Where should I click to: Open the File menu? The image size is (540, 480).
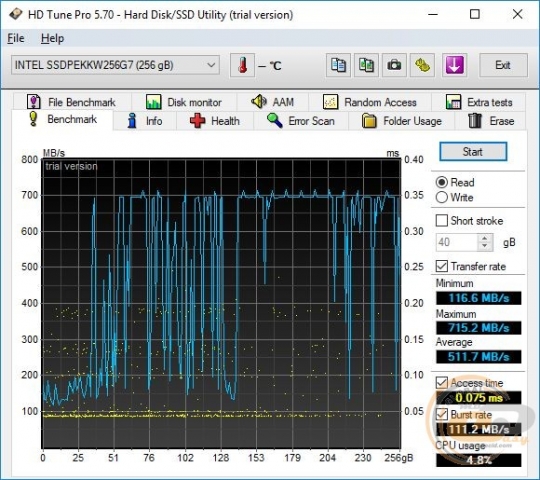pos(16,38)
